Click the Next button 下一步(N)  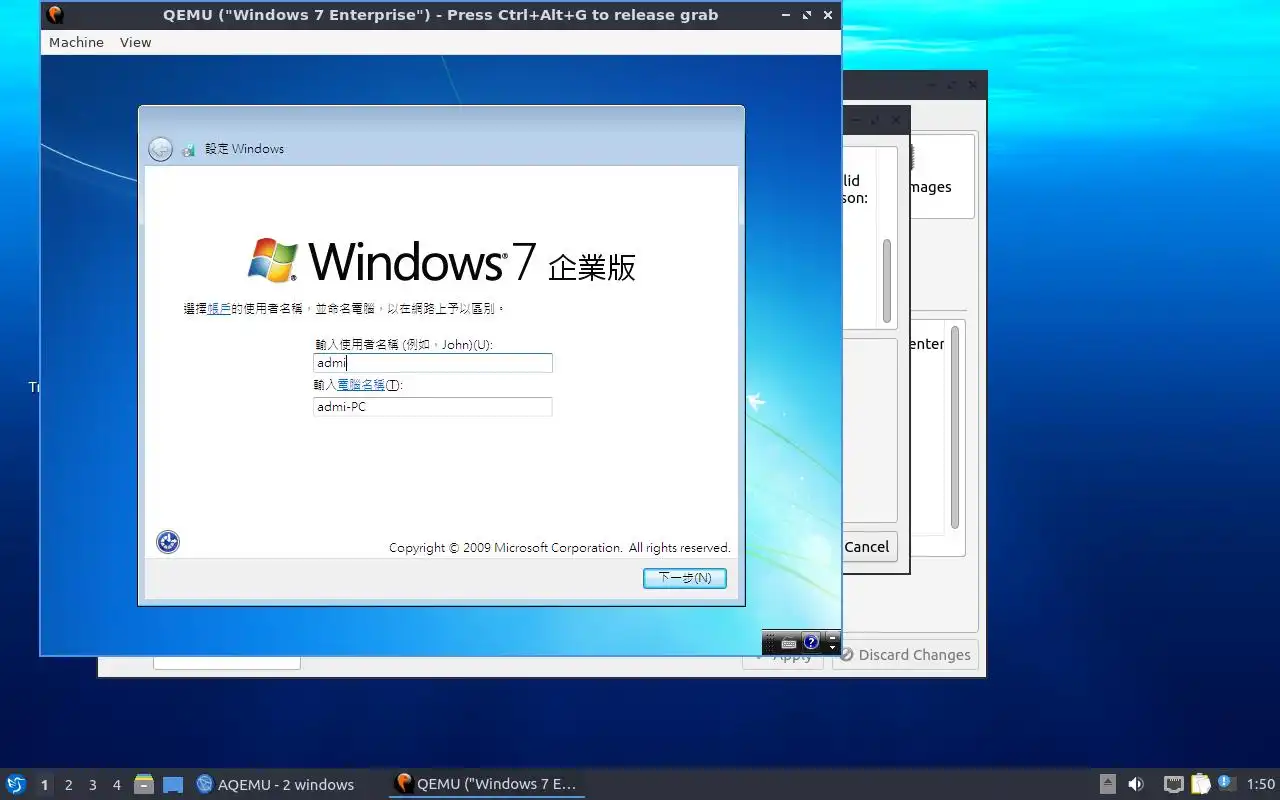pos(685,578)
